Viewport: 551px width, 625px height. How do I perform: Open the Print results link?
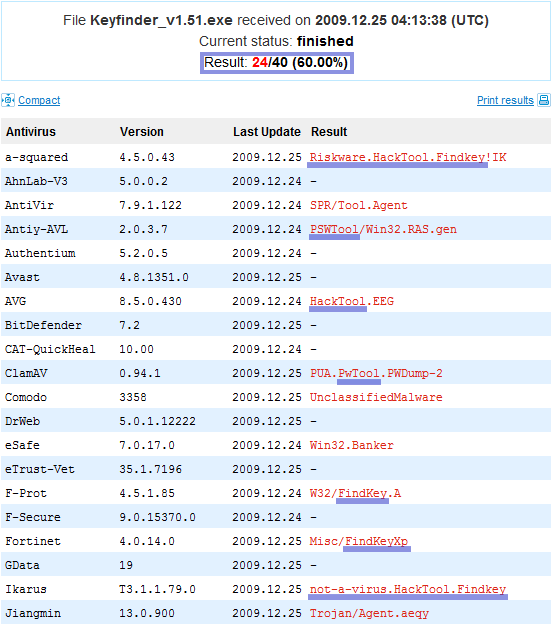tap(505, 100)
